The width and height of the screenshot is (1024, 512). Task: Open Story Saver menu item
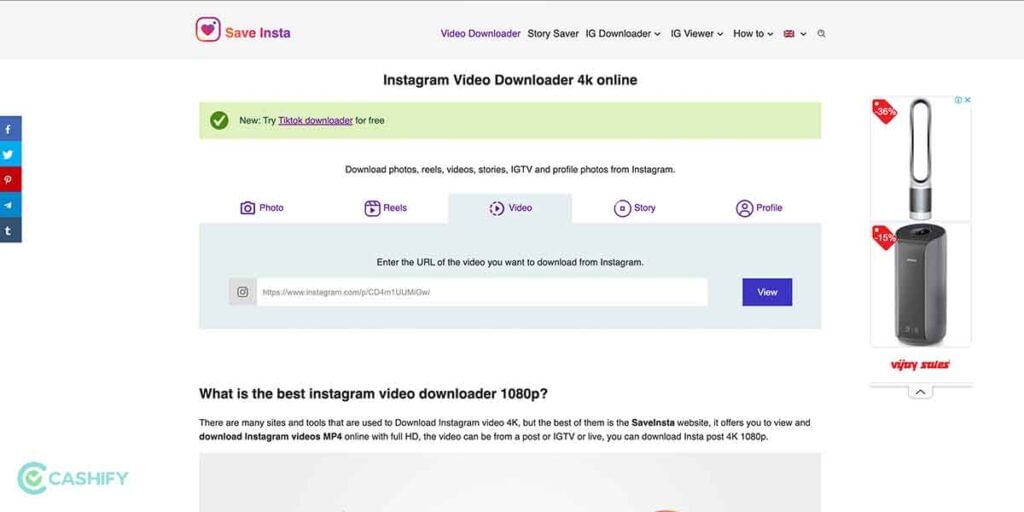553,34
